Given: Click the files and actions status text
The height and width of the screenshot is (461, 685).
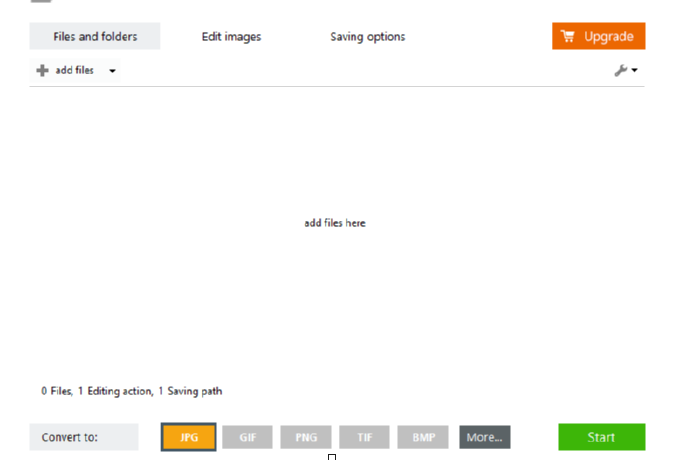Looking at the screenshot, I should pos(132,391).
